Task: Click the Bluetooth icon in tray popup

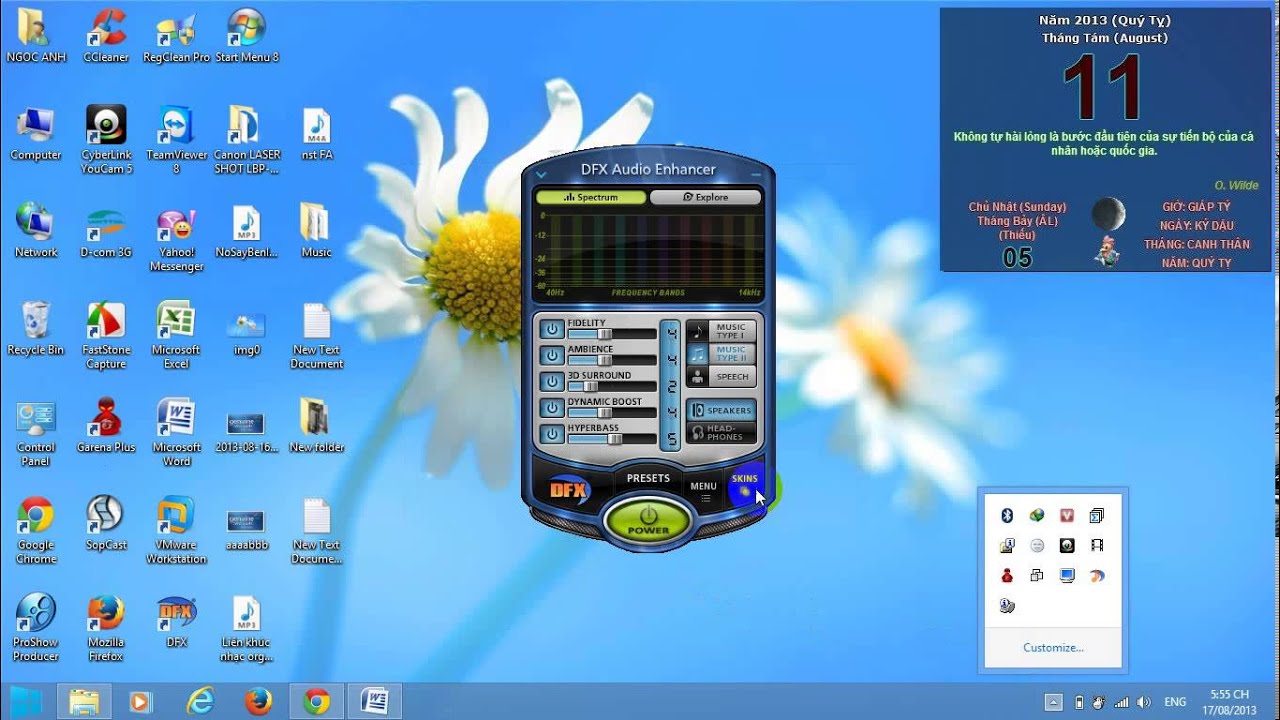Action: coord(1008,515)
